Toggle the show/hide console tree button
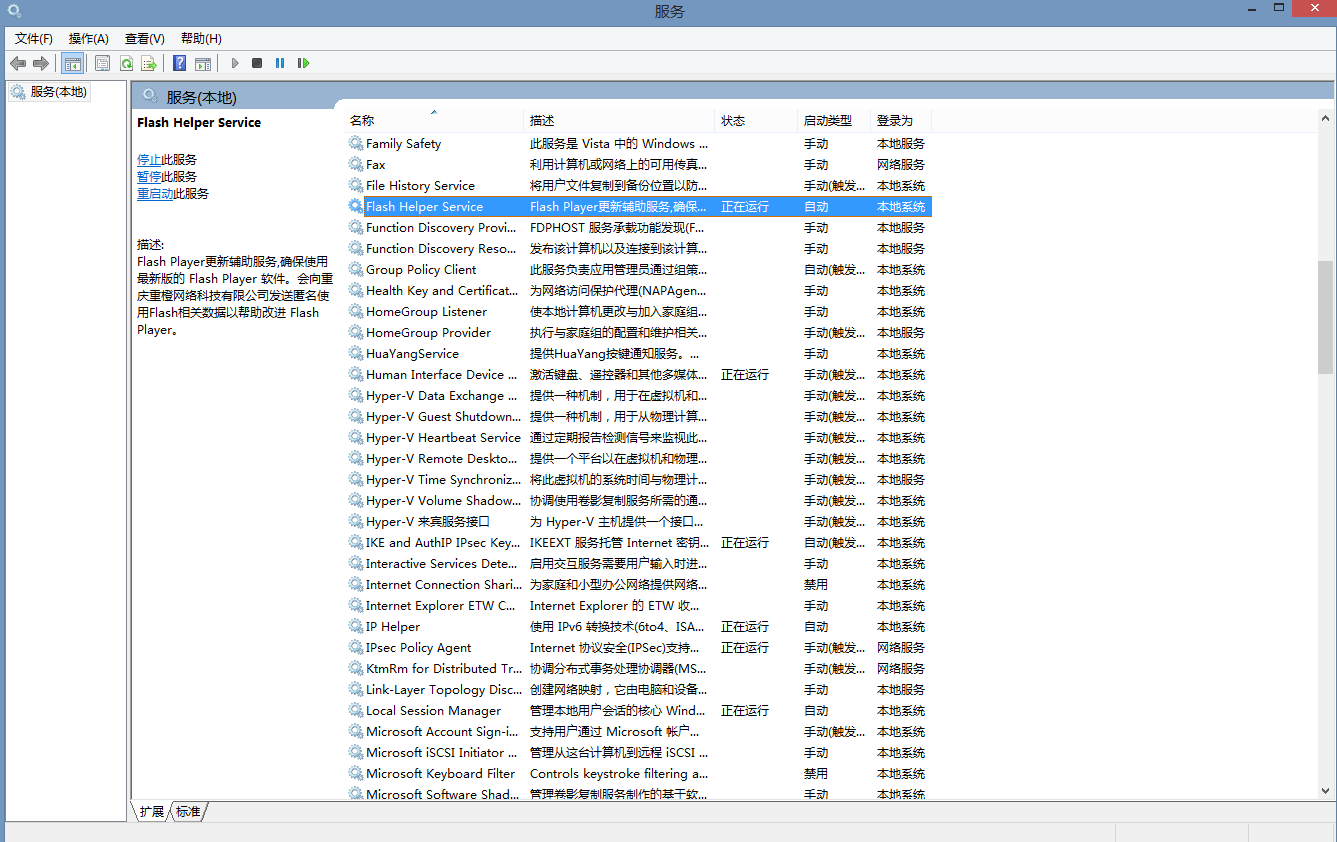This screenshot has width=1337, height=842. (x=72, y=63)
